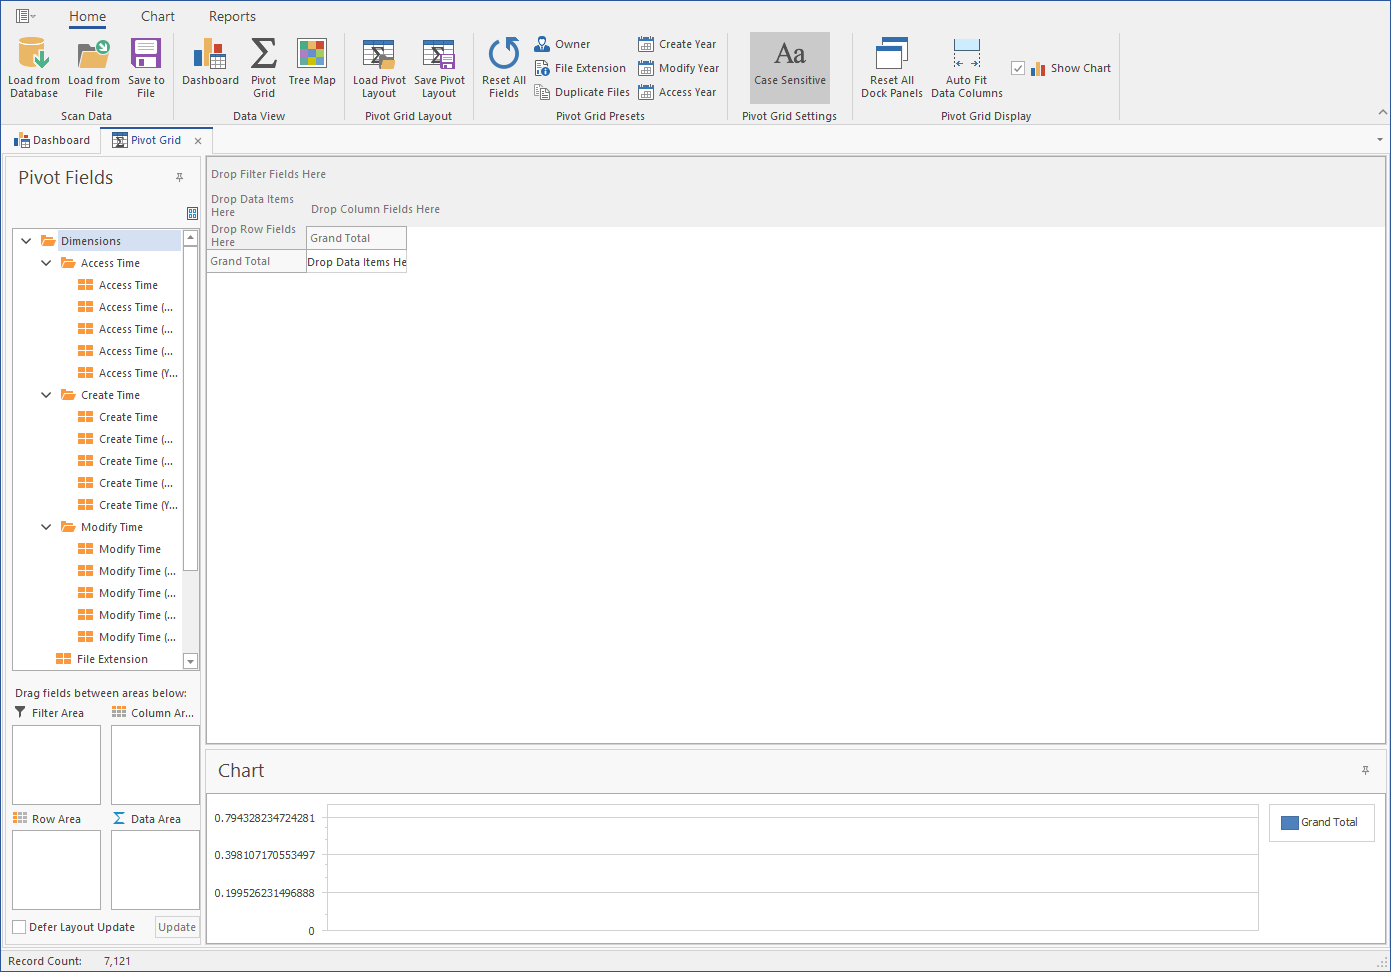Uncheck the Show Chart checkbox

(x=1018, y=68)
